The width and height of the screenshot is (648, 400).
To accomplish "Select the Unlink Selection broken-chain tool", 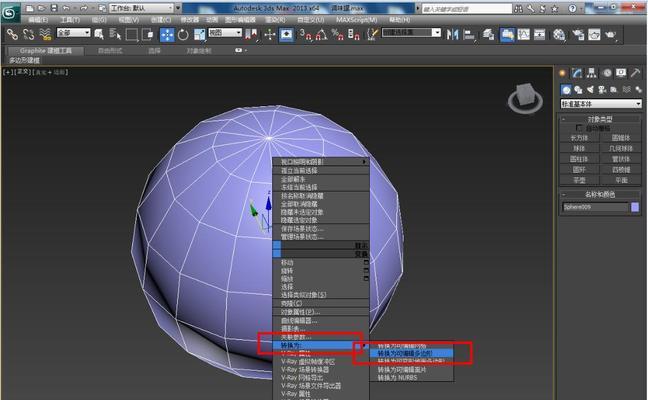I will (29, 34).
